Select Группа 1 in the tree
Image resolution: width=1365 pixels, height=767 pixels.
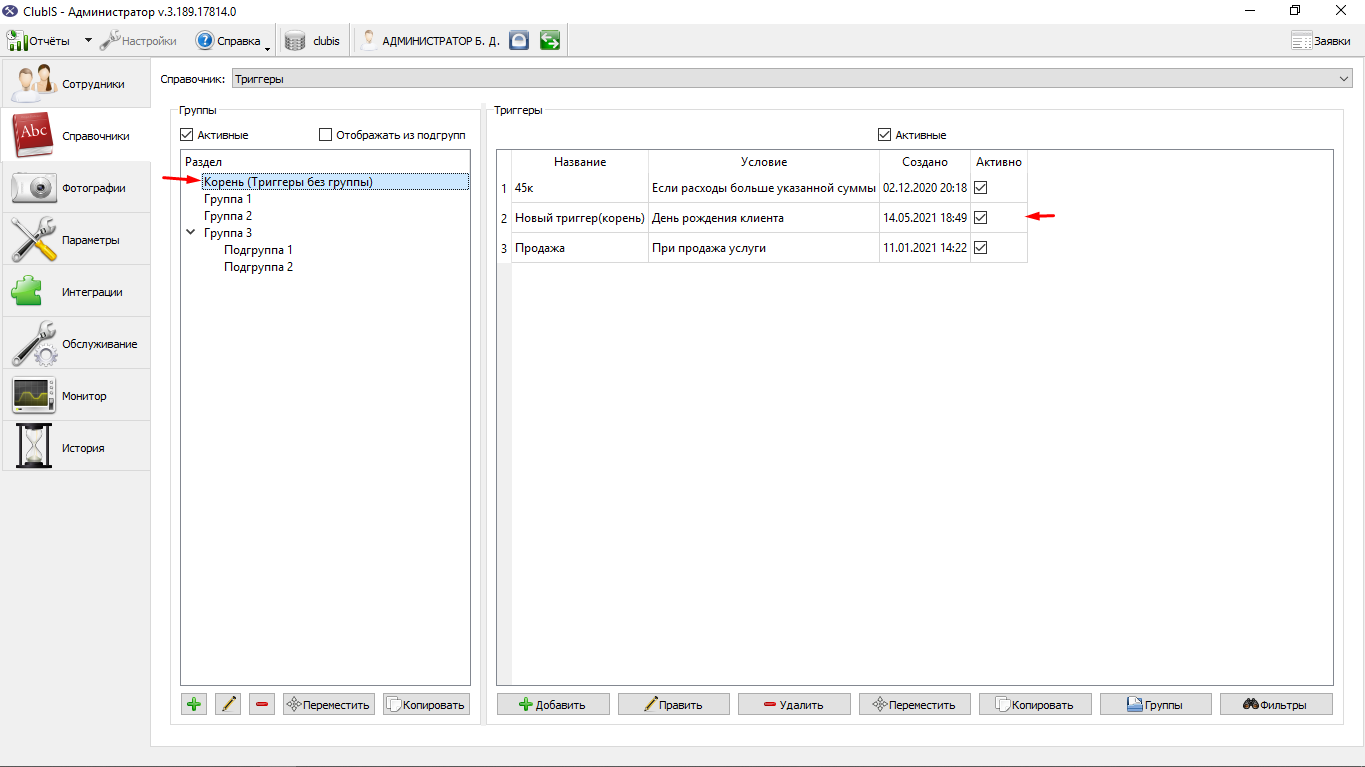228,199
